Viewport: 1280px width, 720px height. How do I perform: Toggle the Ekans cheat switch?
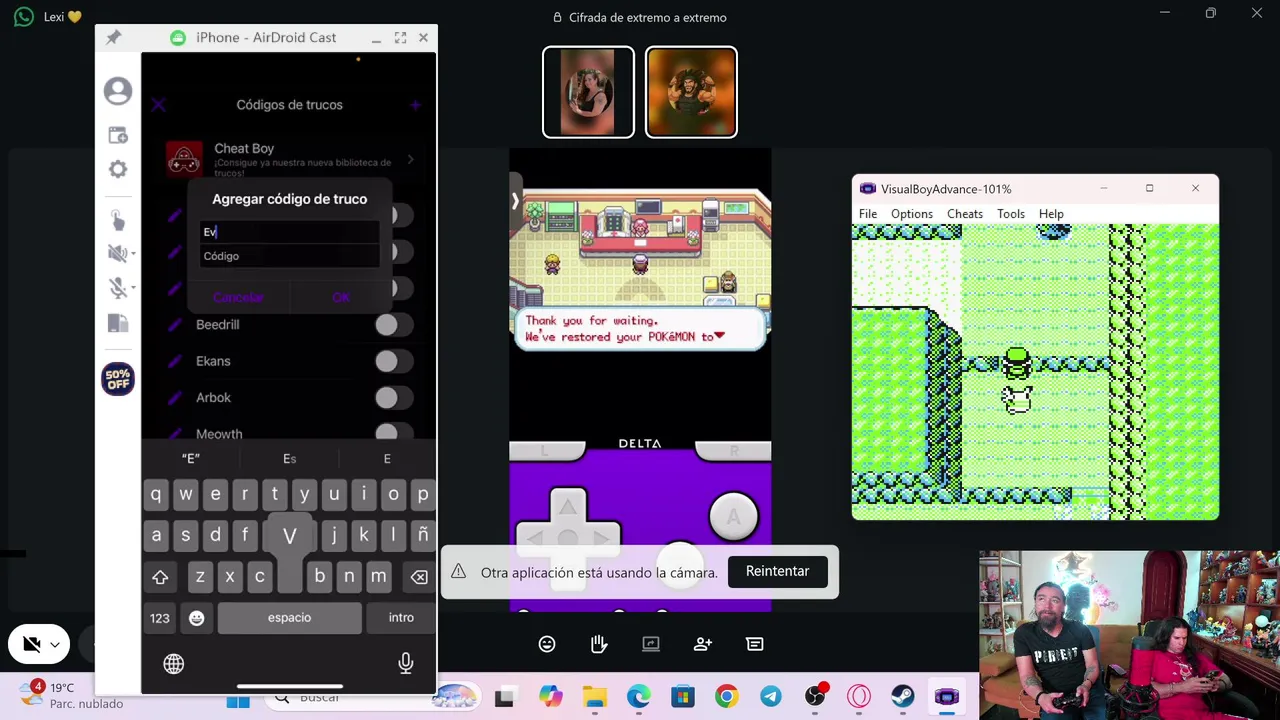tap(393, 361)
